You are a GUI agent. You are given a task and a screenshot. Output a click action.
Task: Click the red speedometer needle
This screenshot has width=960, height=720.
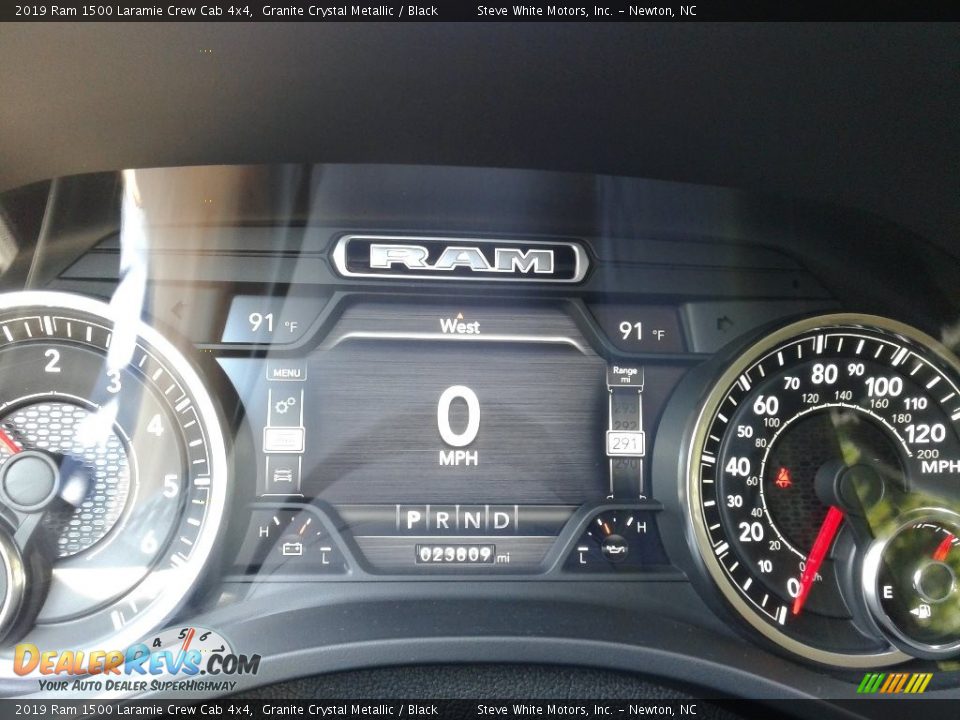819,558
